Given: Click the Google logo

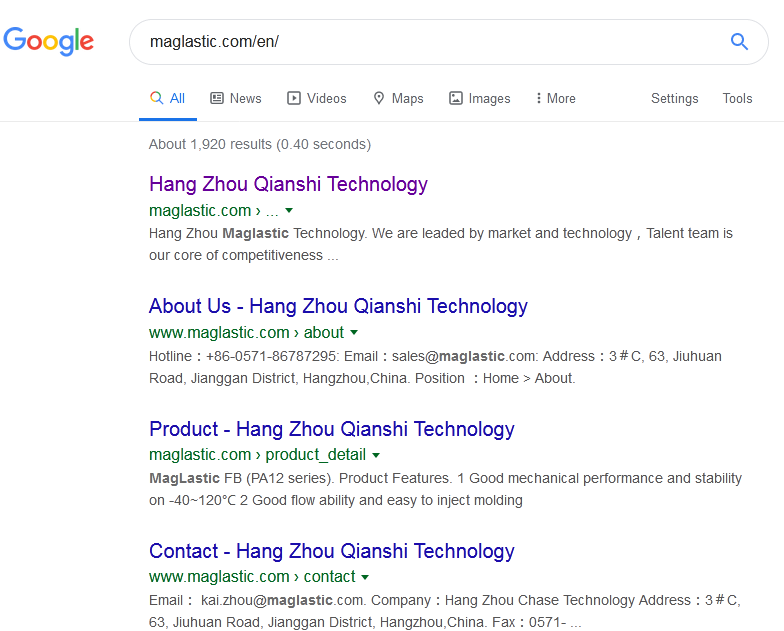Looking at the screenshot, I should (x=49, y=41).
